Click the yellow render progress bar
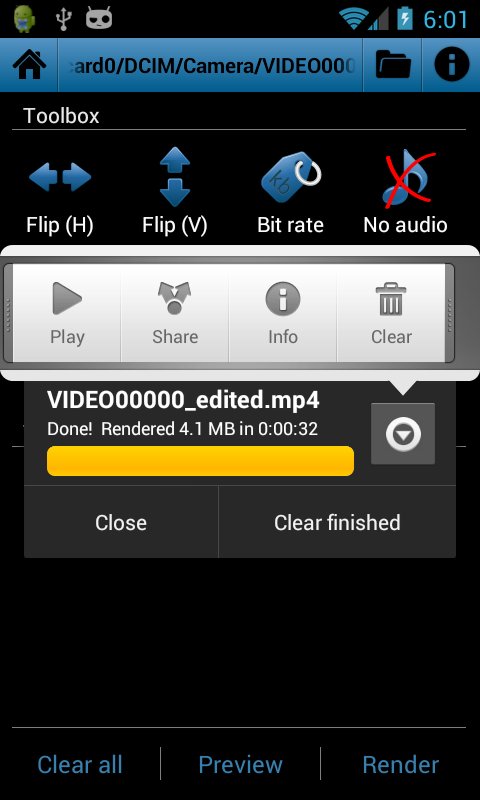The image size is (480, 800). [200, 461]
